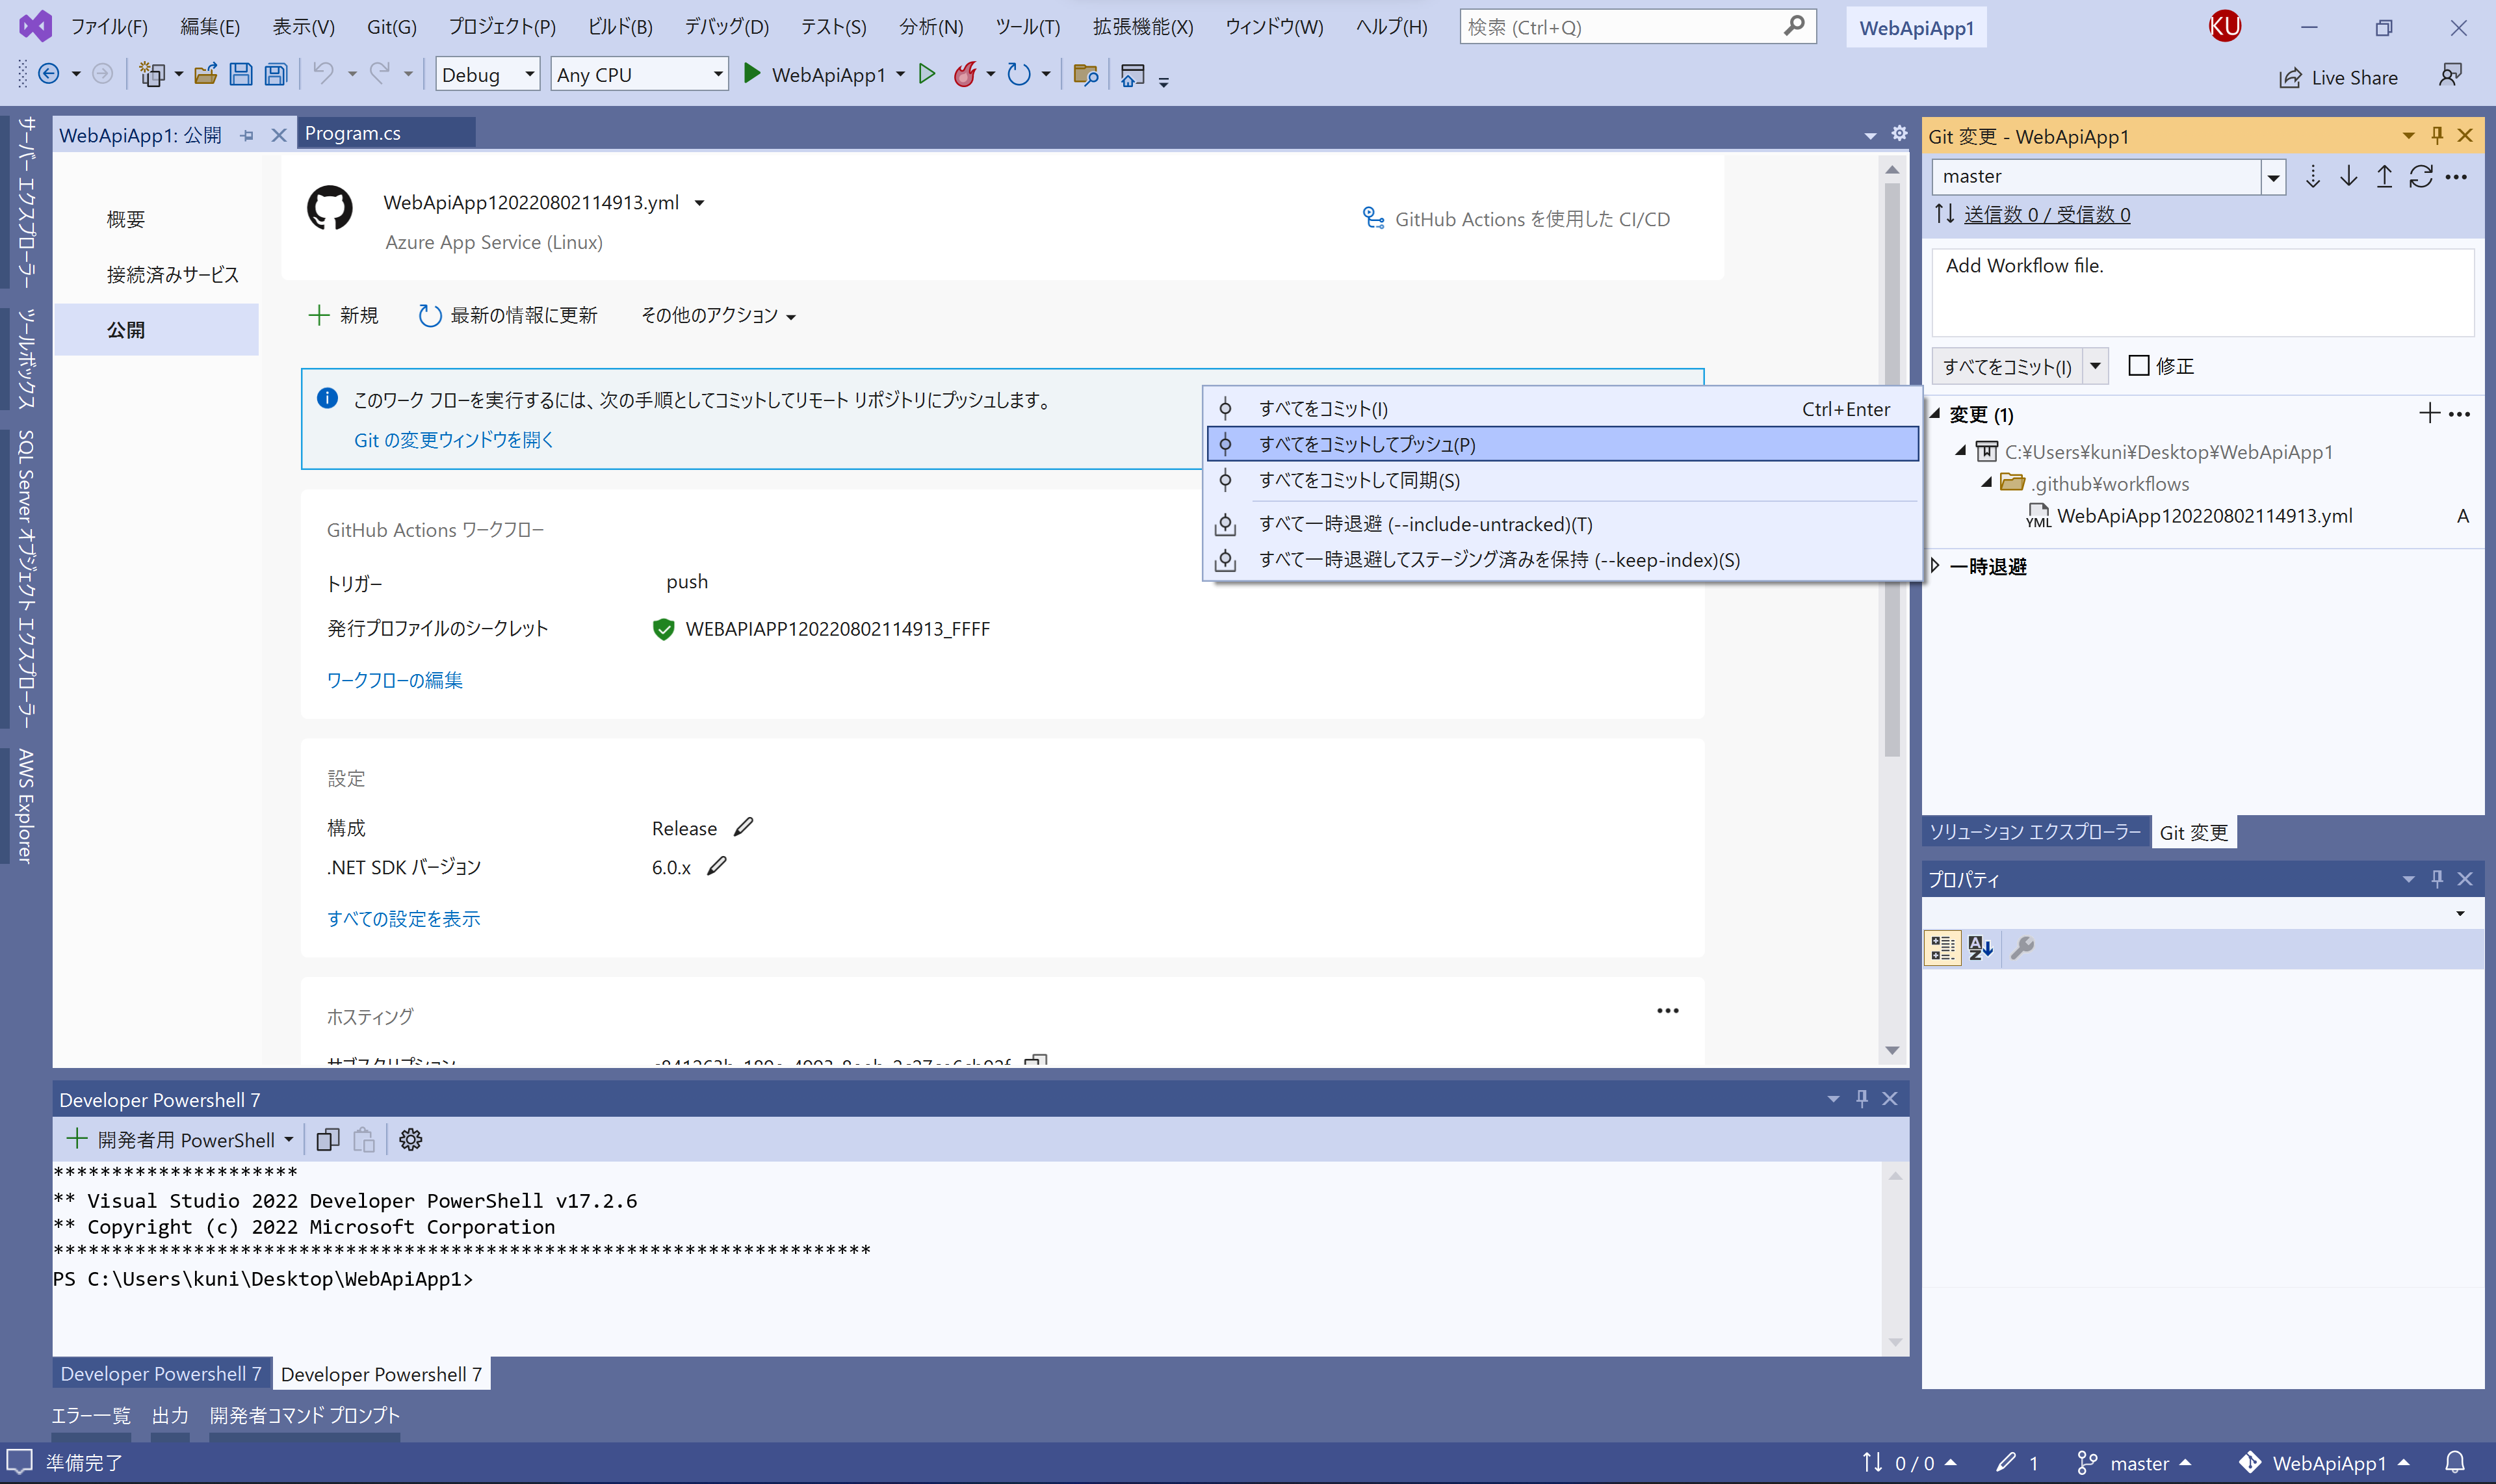Switch to ソリューション エクスプローラー tab

pyautogui.click(x=2034, y=831)
